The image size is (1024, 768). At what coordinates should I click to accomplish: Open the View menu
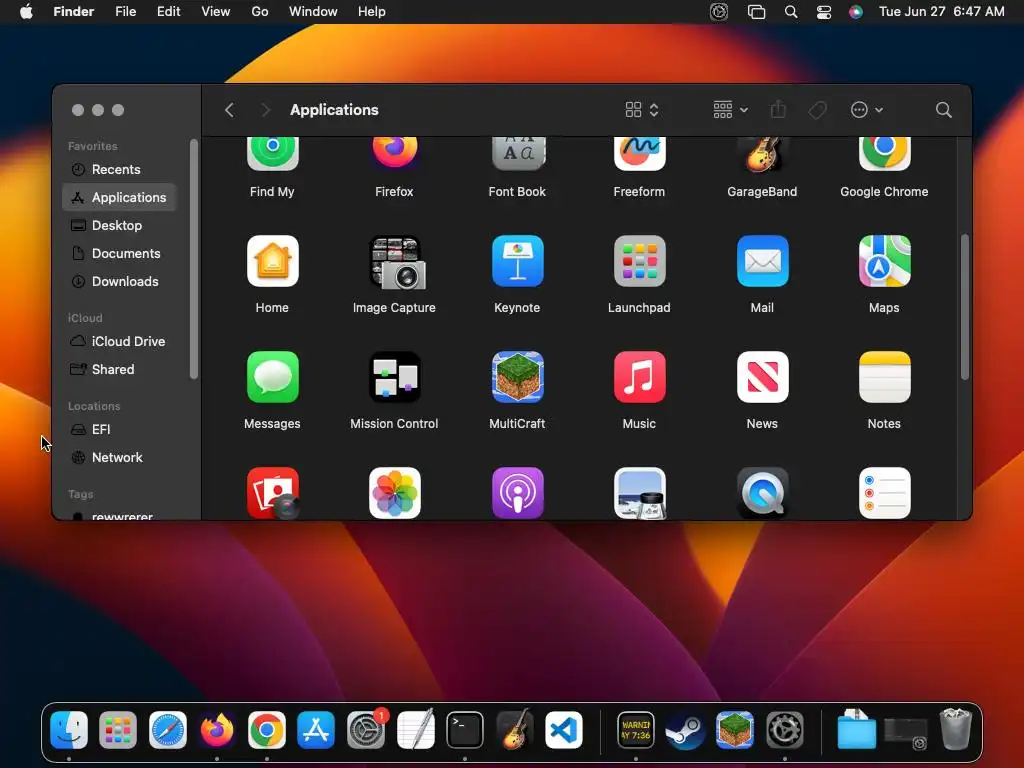(x=216, y=12)
